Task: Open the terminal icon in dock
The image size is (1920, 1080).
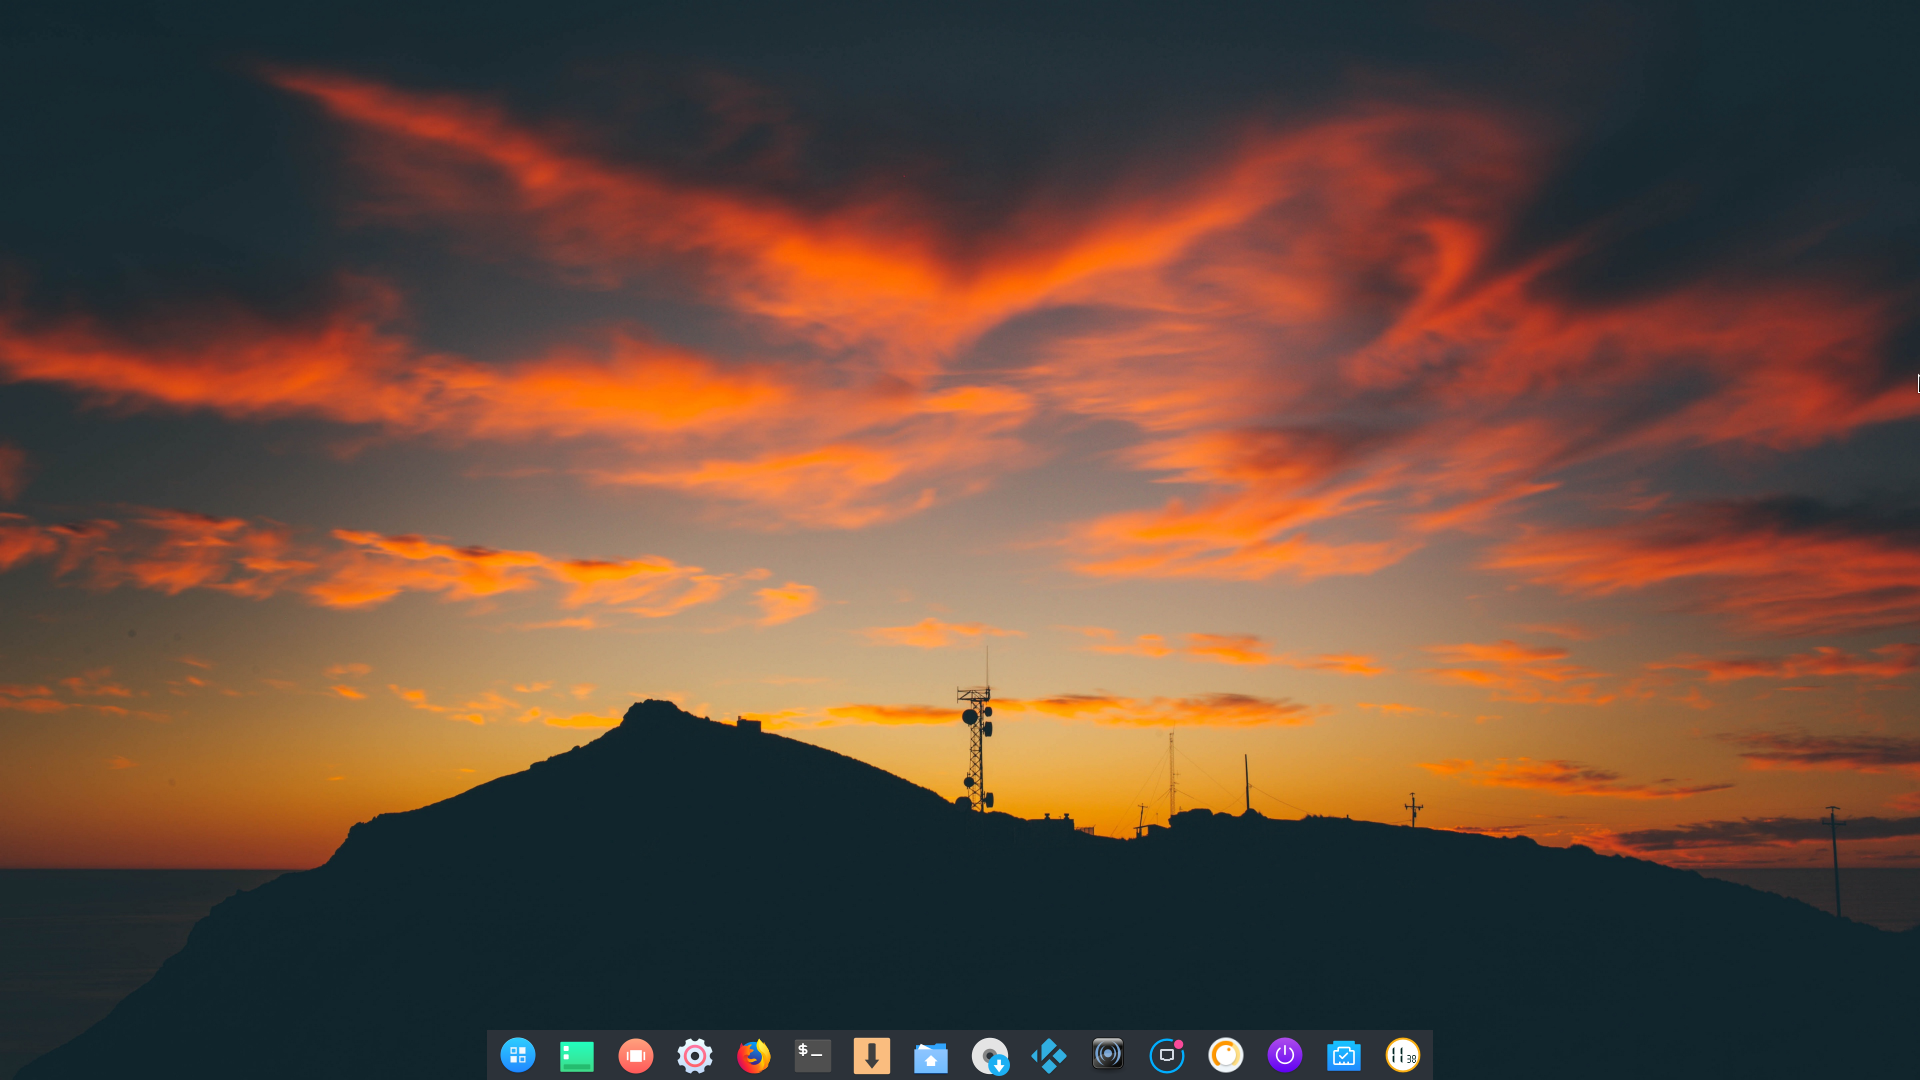Action: tap(813, 1055)
